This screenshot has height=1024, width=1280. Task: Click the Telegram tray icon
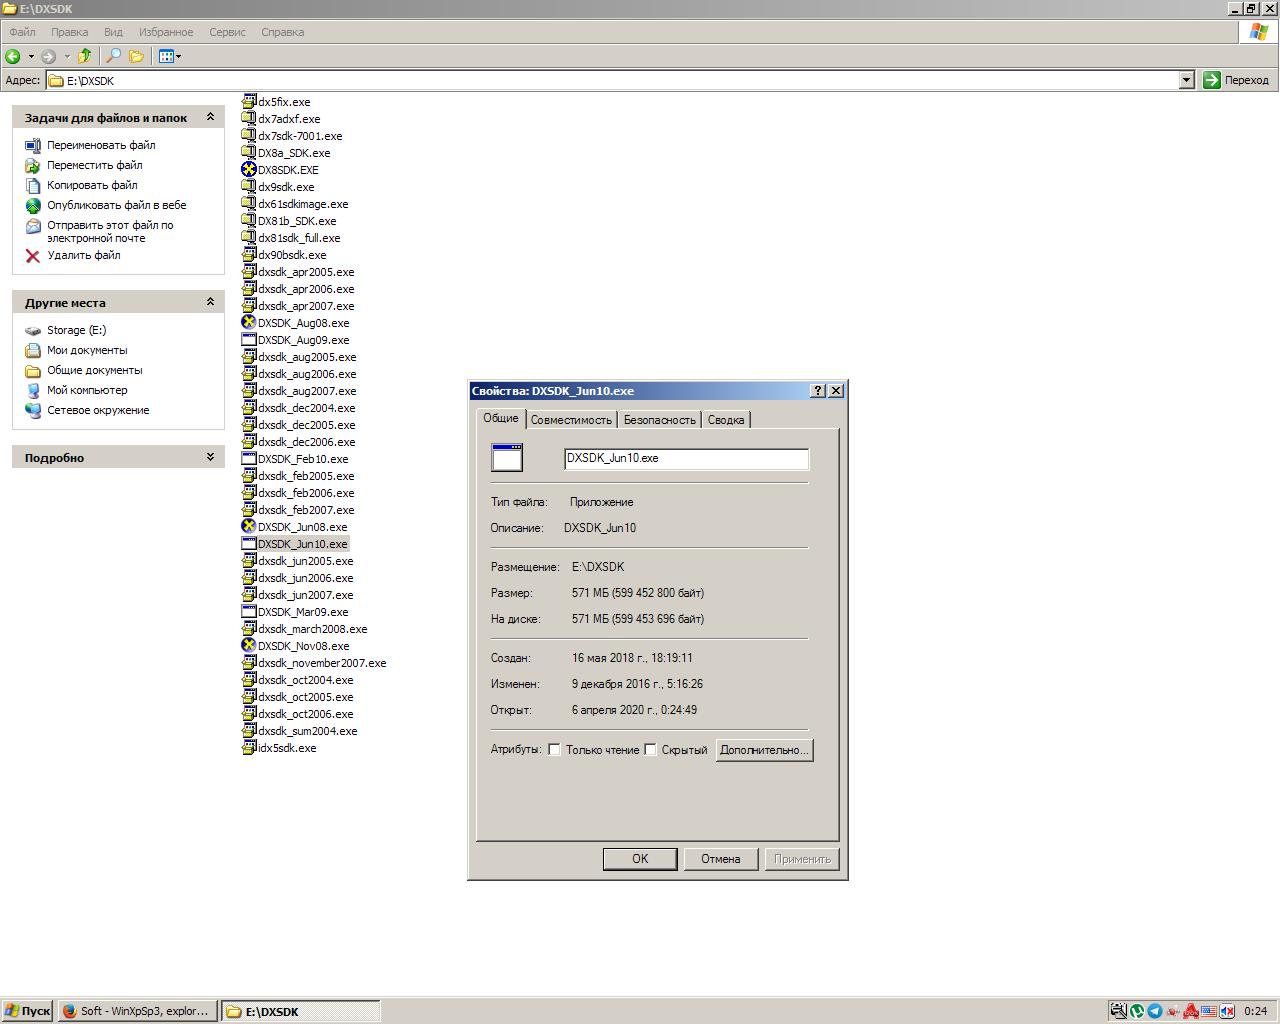[x=1155, y=1011]
